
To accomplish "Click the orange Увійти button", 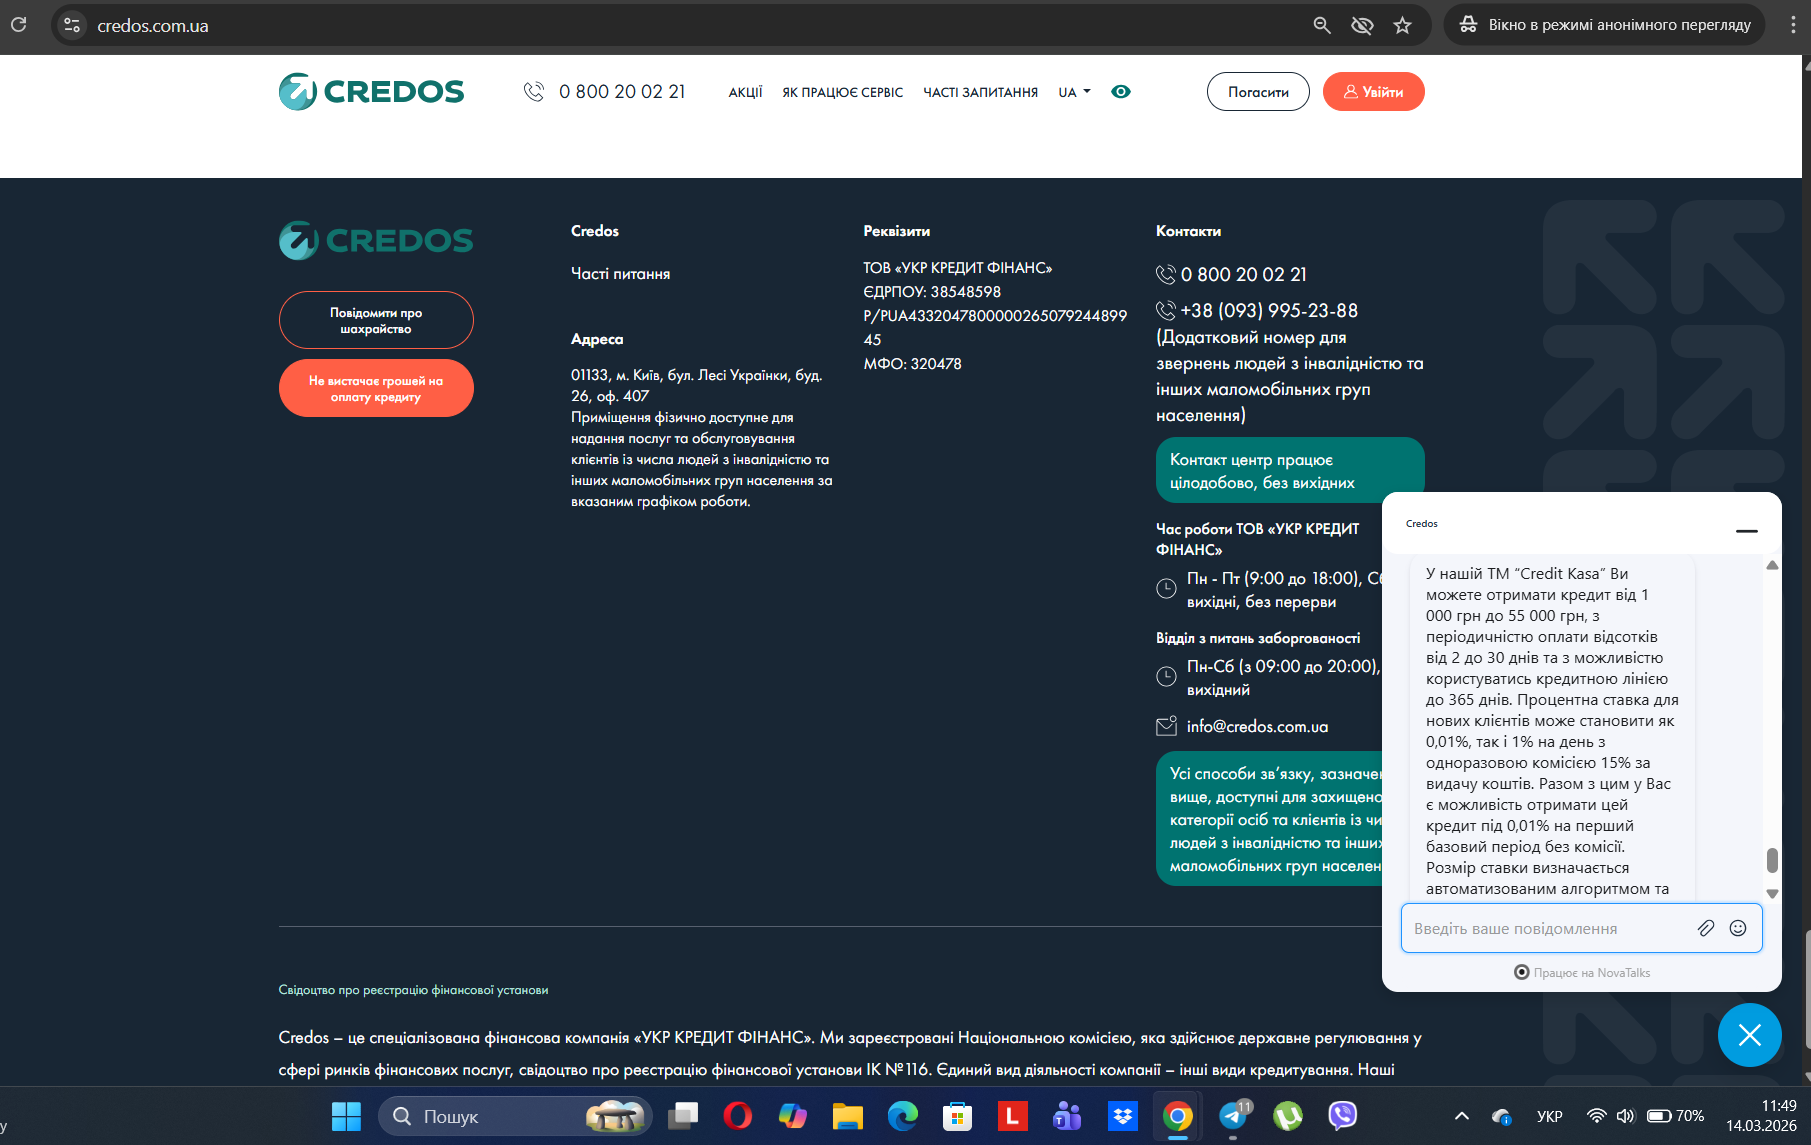I will [1373, 92].
